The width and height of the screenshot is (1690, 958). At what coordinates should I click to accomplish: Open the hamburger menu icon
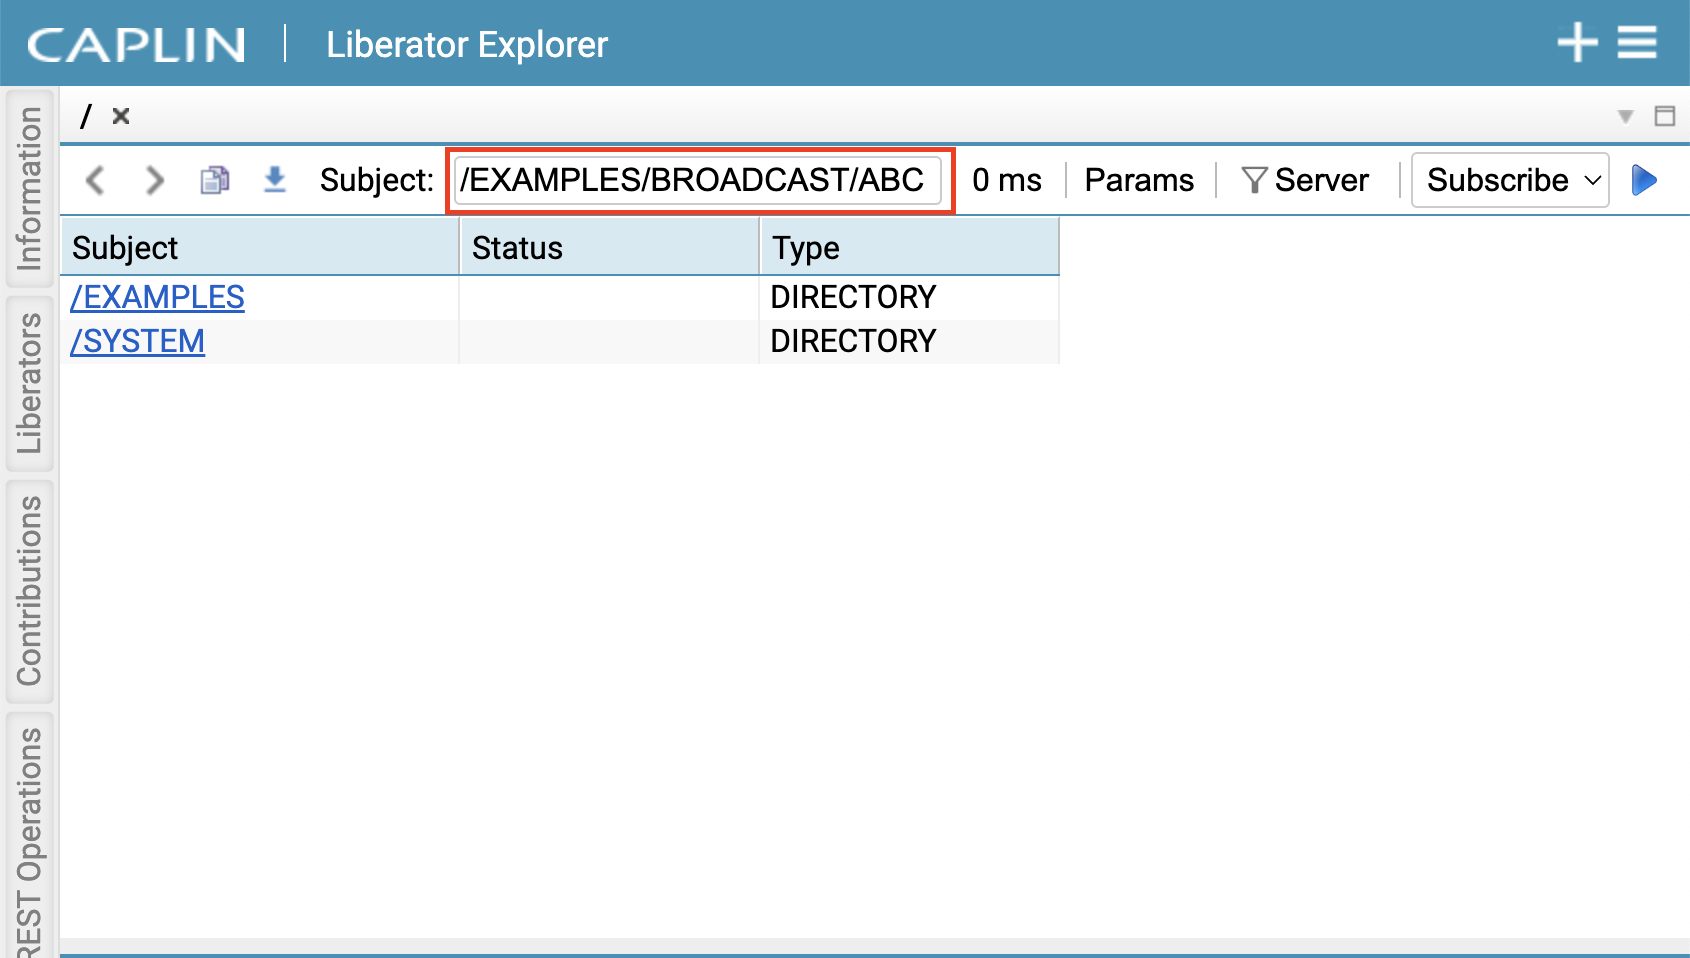[1637, 43]
